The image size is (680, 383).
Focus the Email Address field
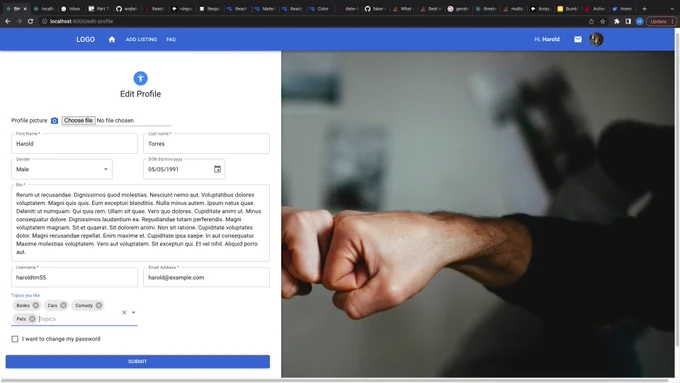click(206, 277)
